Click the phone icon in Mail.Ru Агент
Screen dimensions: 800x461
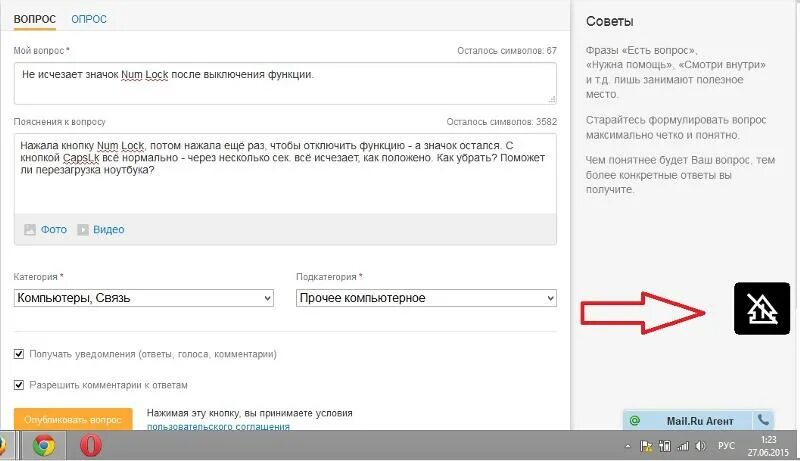tap(763, 420)
